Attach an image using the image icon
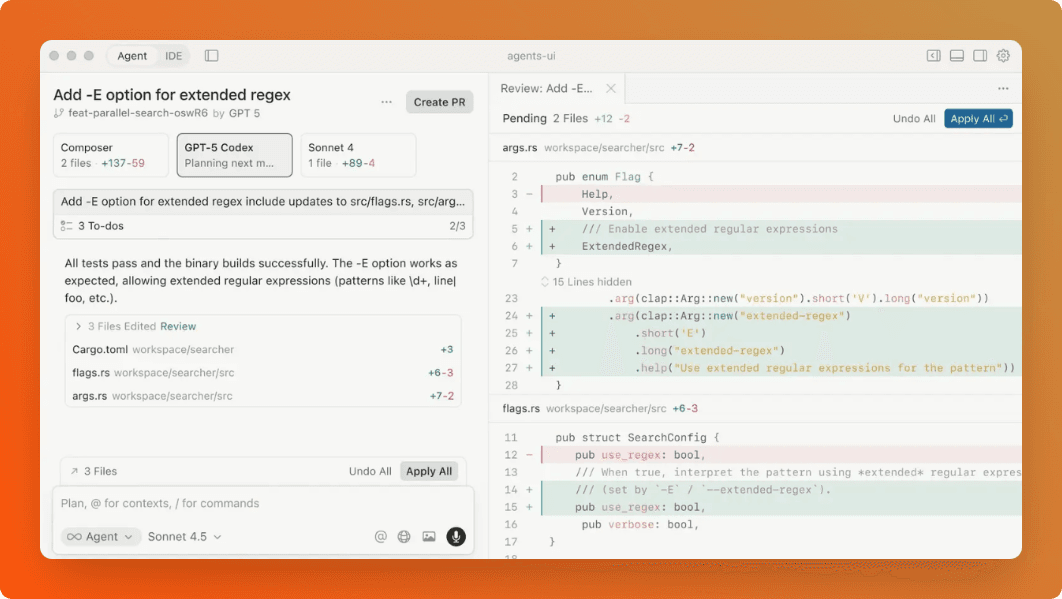This screenshot has height=599, width=1062. point(429,536)
